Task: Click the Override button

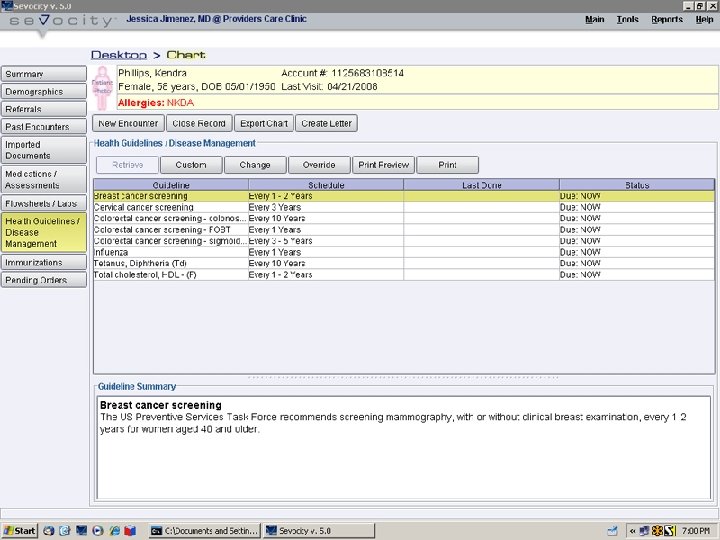Action: tap(320, 165)
